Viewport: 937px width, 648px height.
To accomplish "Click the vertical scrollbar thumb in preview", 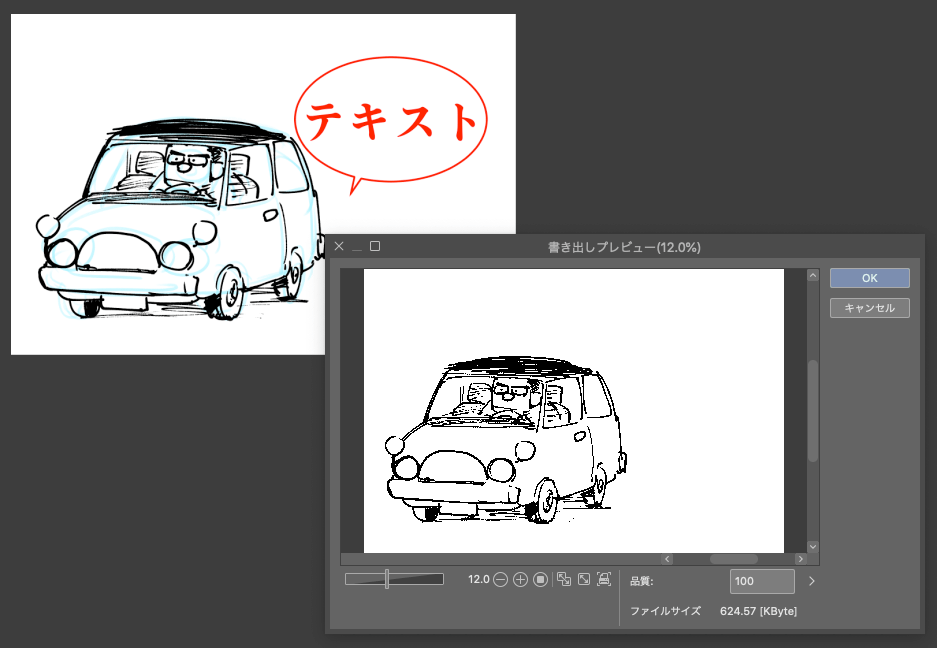I will click(813, 411).
